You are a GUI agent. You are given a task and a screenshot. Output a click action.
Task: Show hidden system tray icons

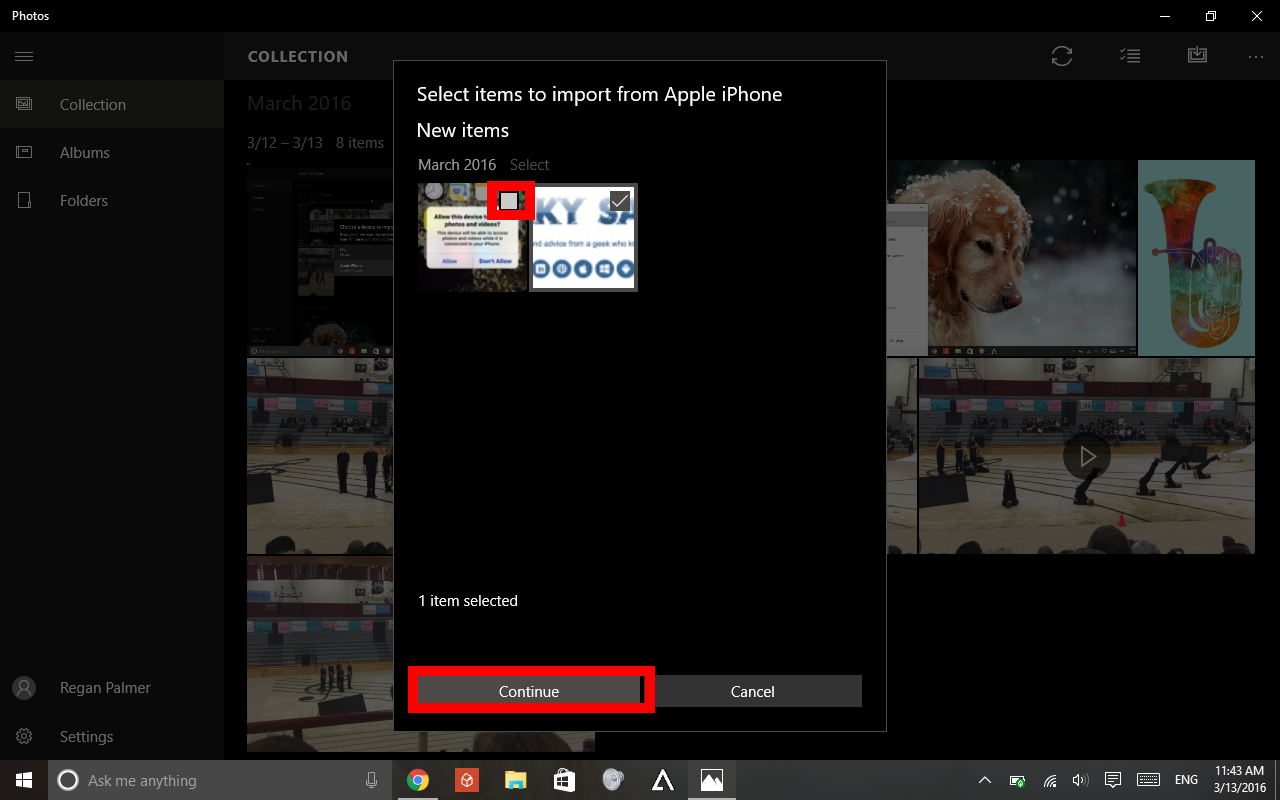click(985, 780)
